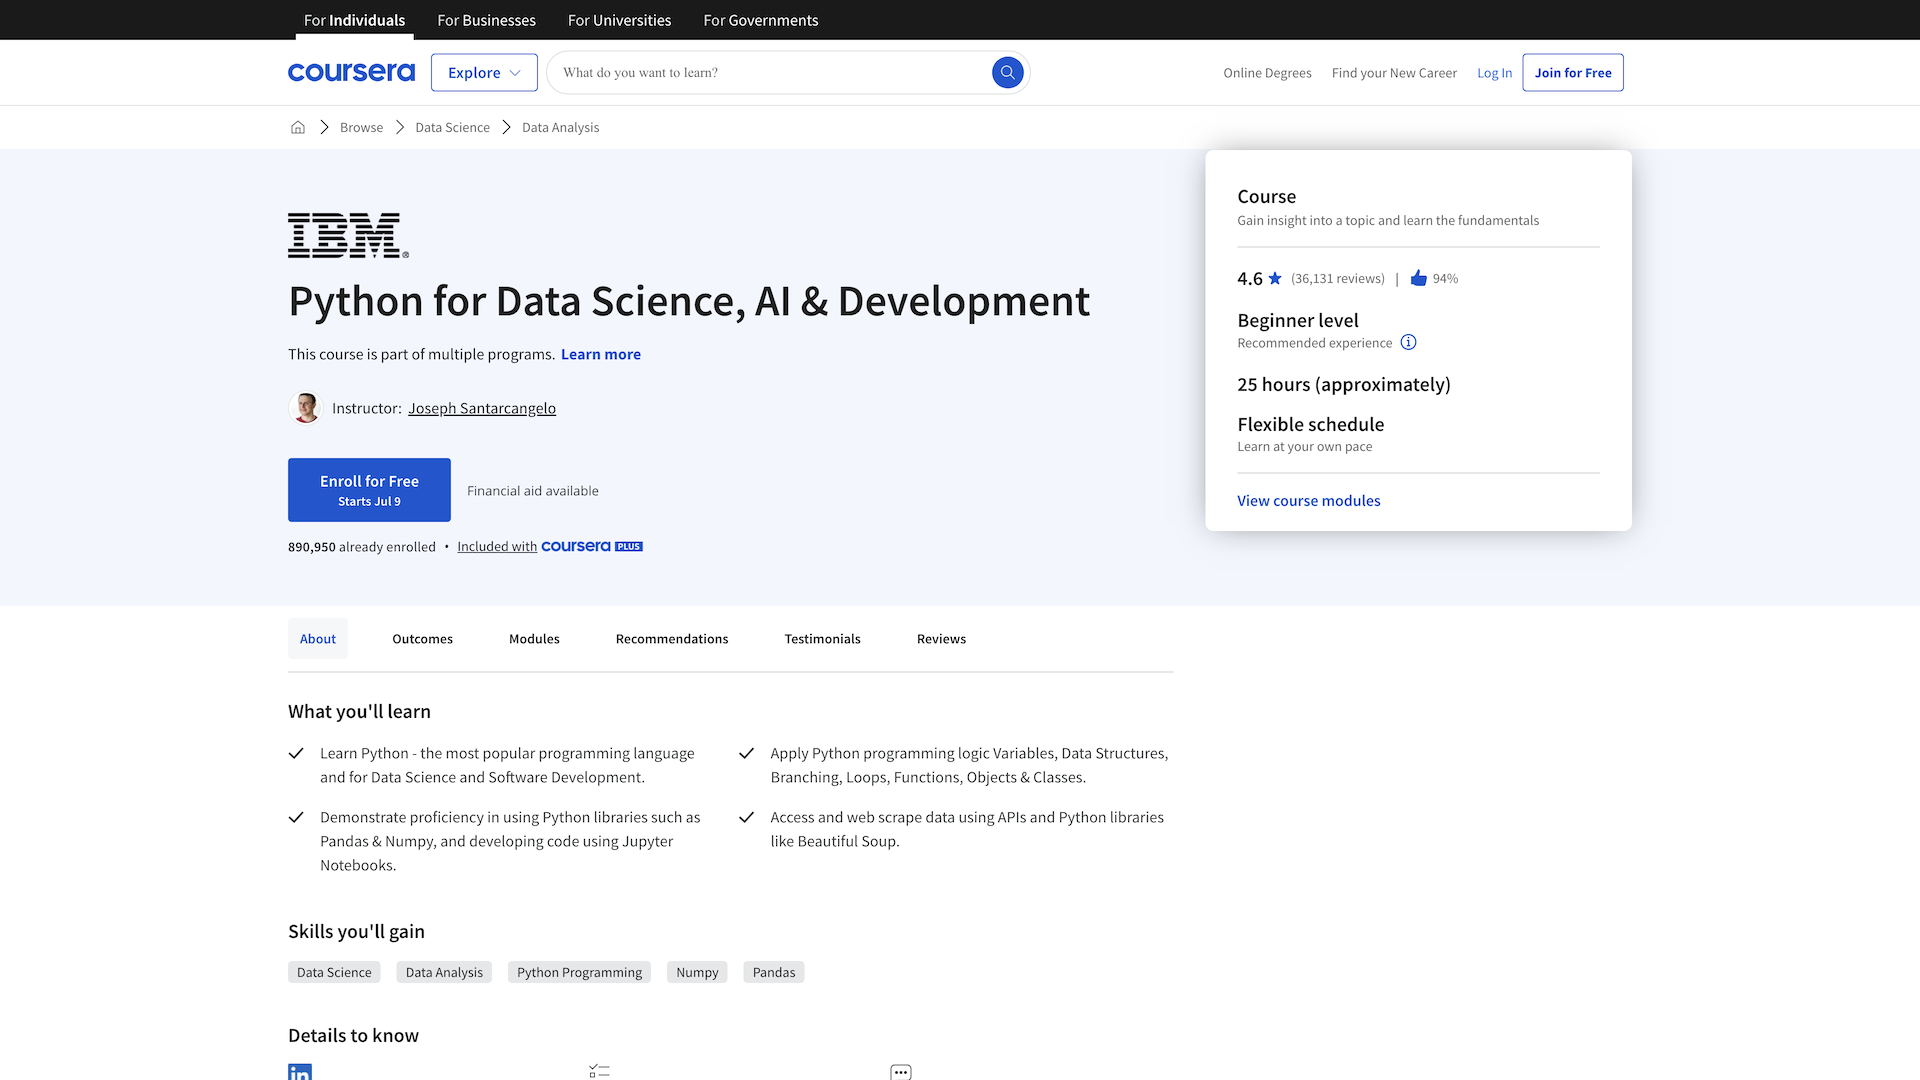
Task: Click Learn more about programs
Action: coord(600,354)
